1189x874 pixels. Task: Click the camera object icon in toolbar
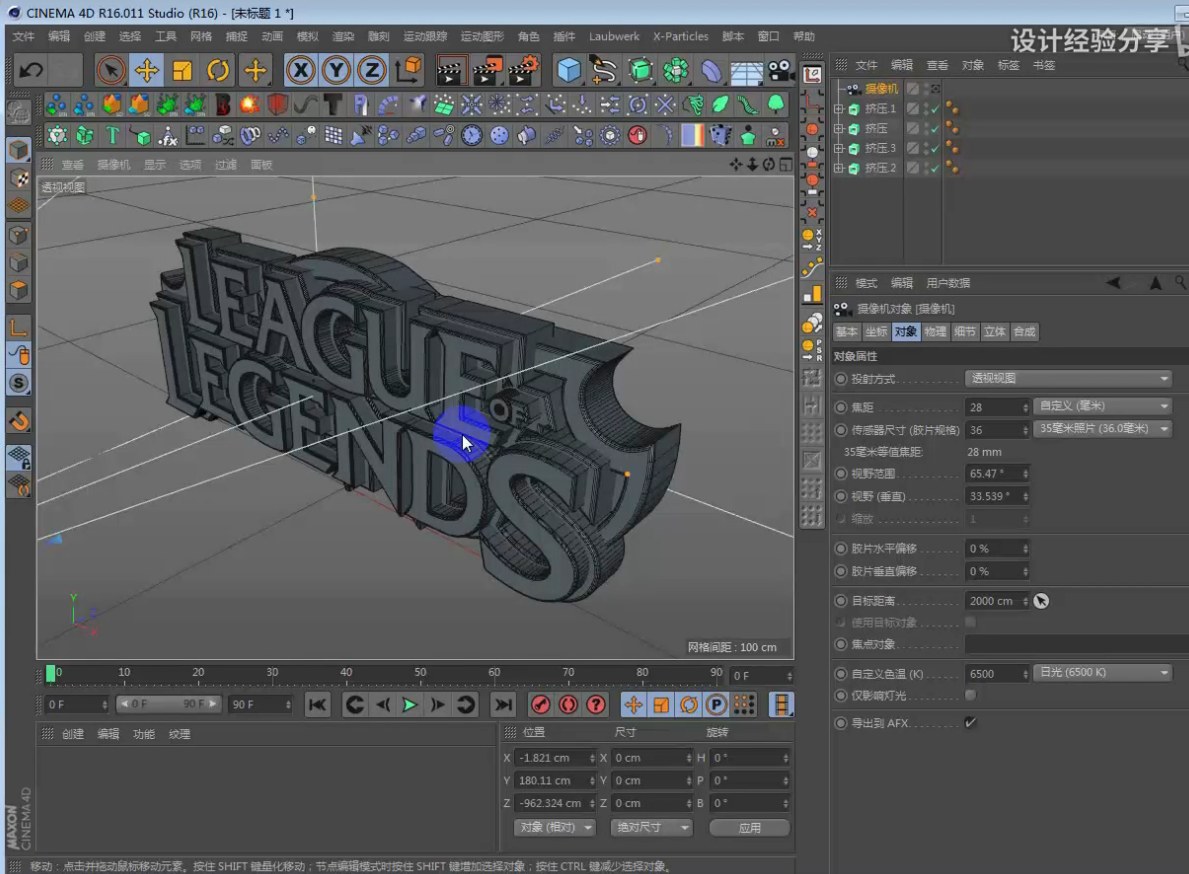point(780,70)
